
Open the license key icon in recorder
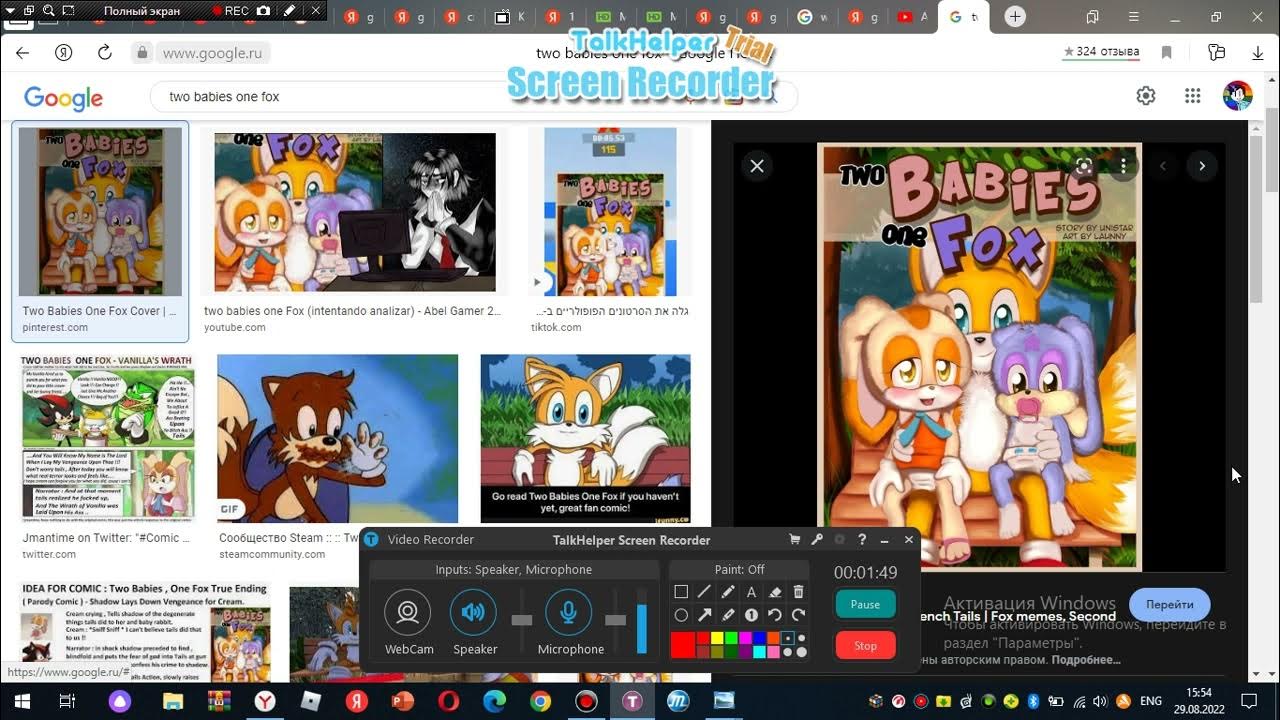[817, 539]
